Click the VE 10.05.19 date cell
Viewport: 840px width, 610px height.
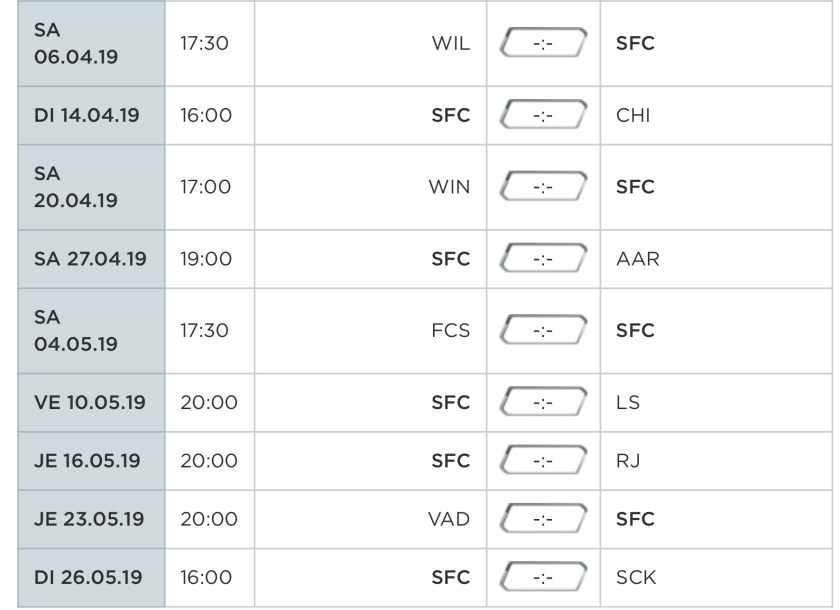(x=91, y=403)
